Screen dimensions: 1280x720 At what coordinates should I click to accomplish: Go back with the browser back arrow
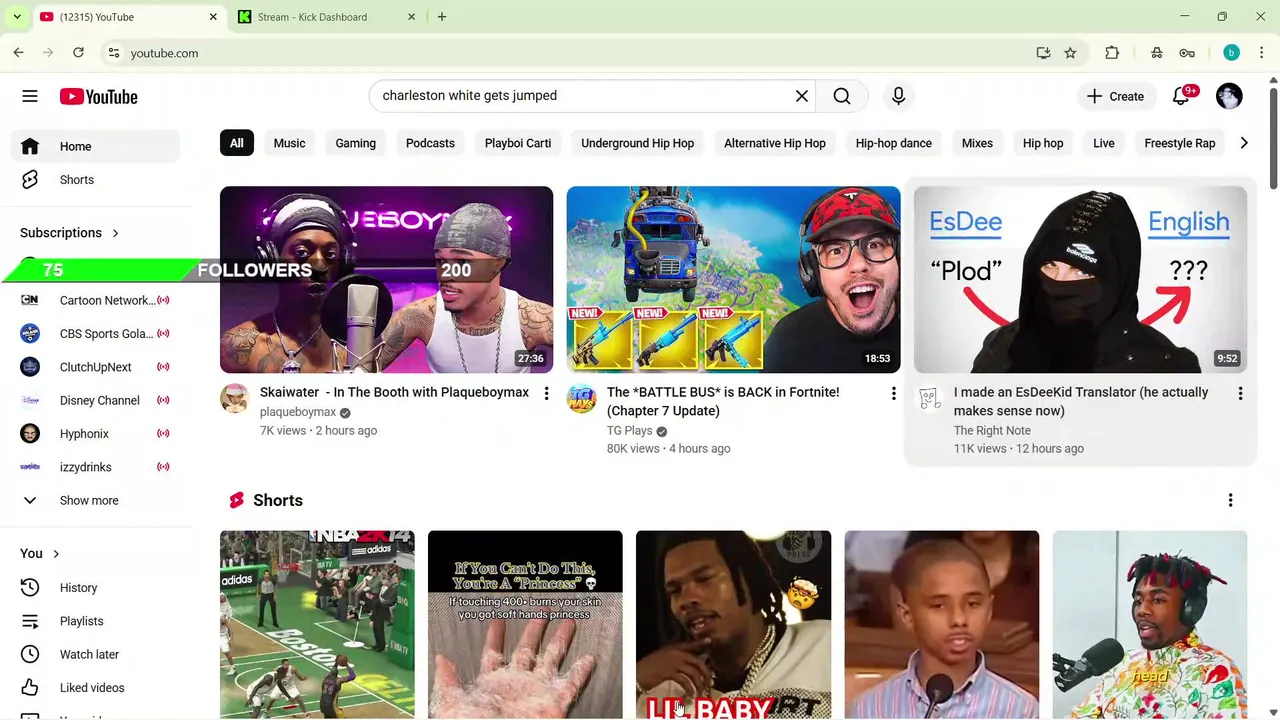pos(19,53)
